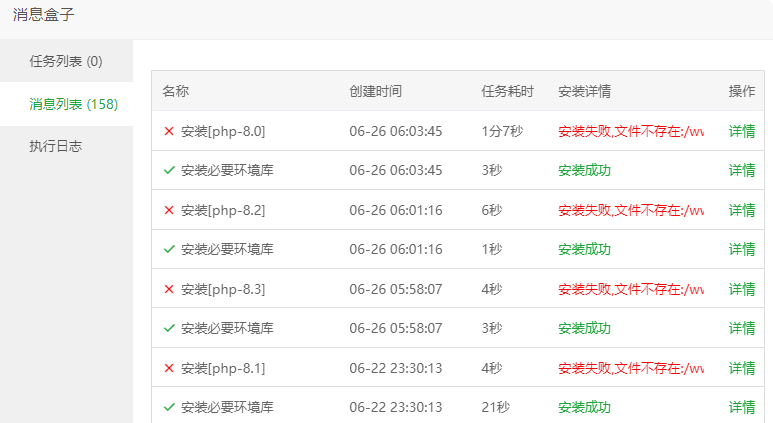Viewport: 773px width, 423px height.
Task: Click the 1分7秒 duration cell
Action: click(x=502, y=131)
